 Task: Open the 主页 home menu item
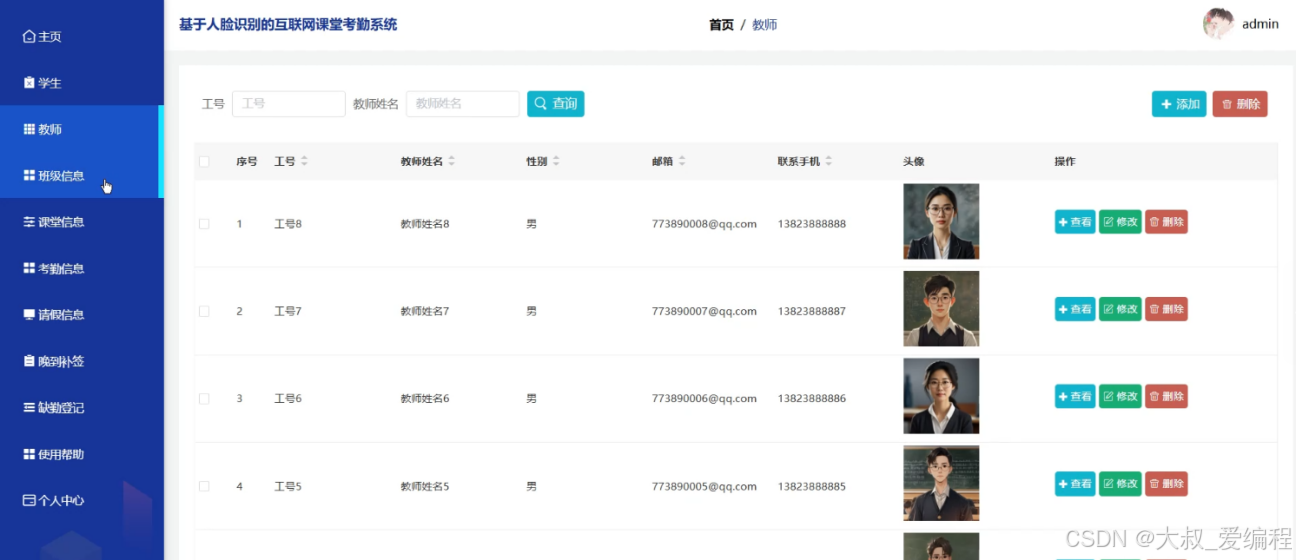(80, 37)
